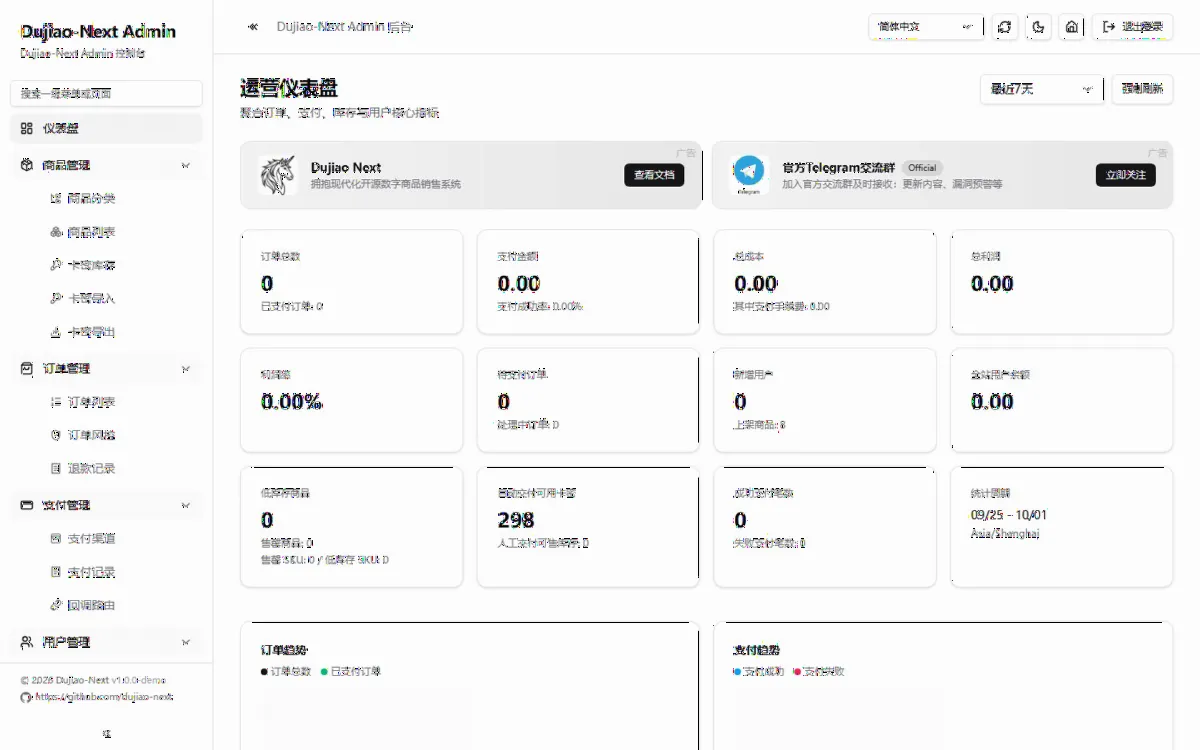
Task: Open the 卡密导出 menu item
Action: [x=116, y=332]
